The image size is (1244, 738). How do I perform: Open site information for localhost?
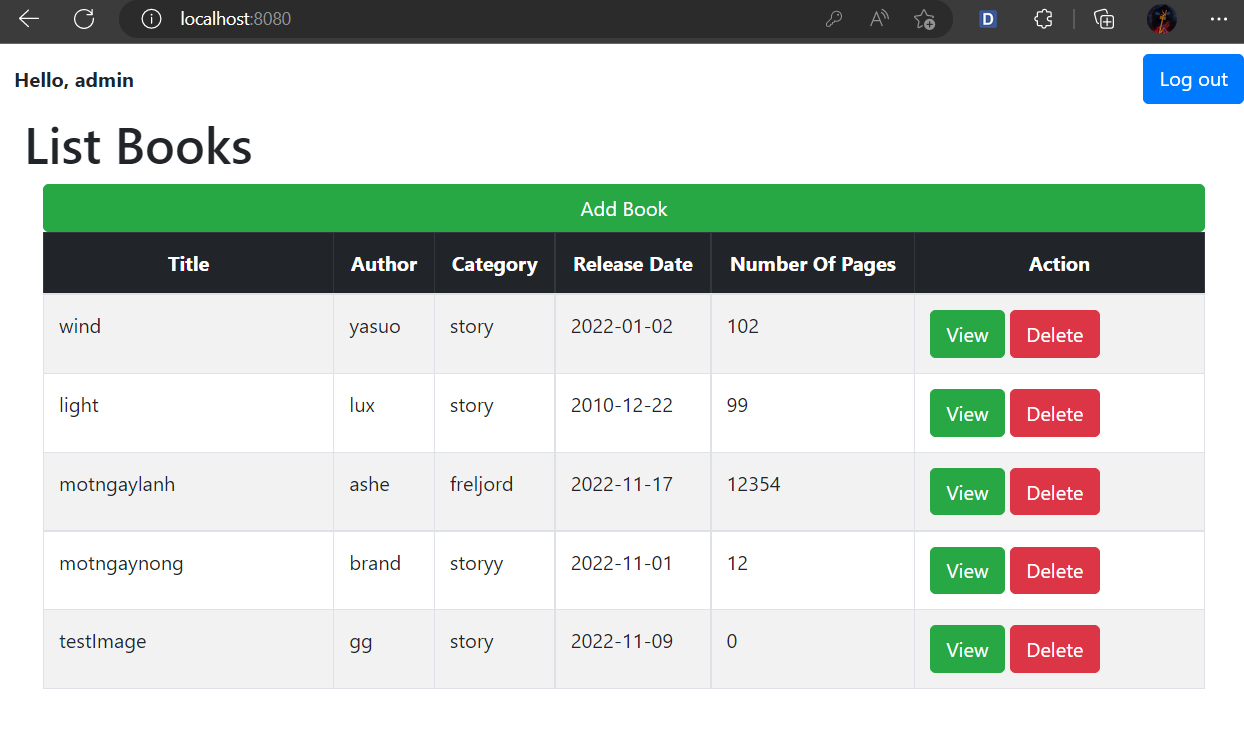point(151,19)
